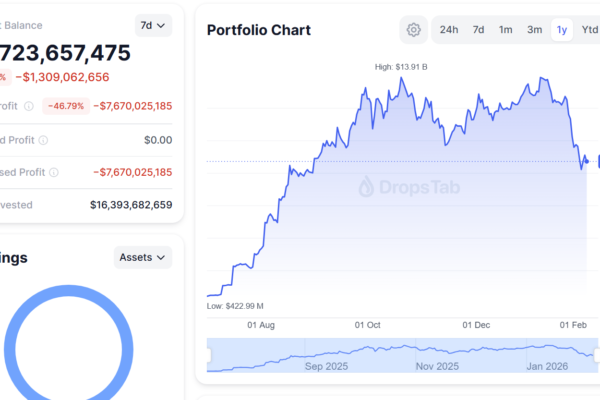Switch chart to Ytd range

point(589,30)
